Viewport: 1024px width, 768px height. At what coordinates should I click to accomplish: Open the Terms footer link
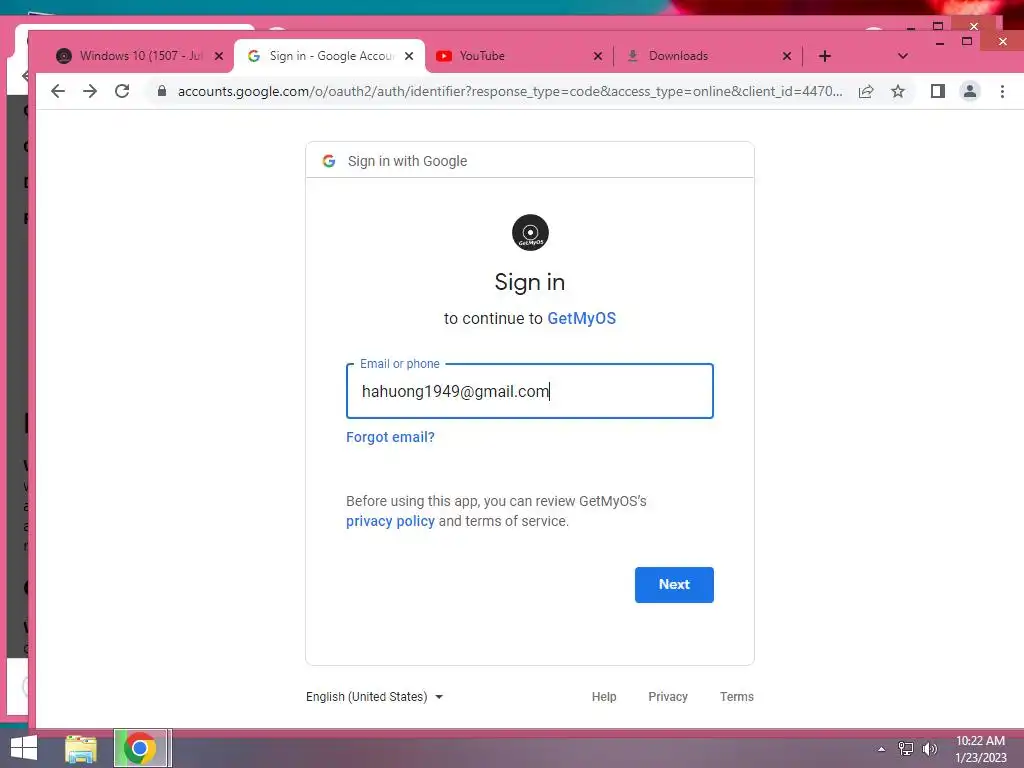[x=737, y=697]
